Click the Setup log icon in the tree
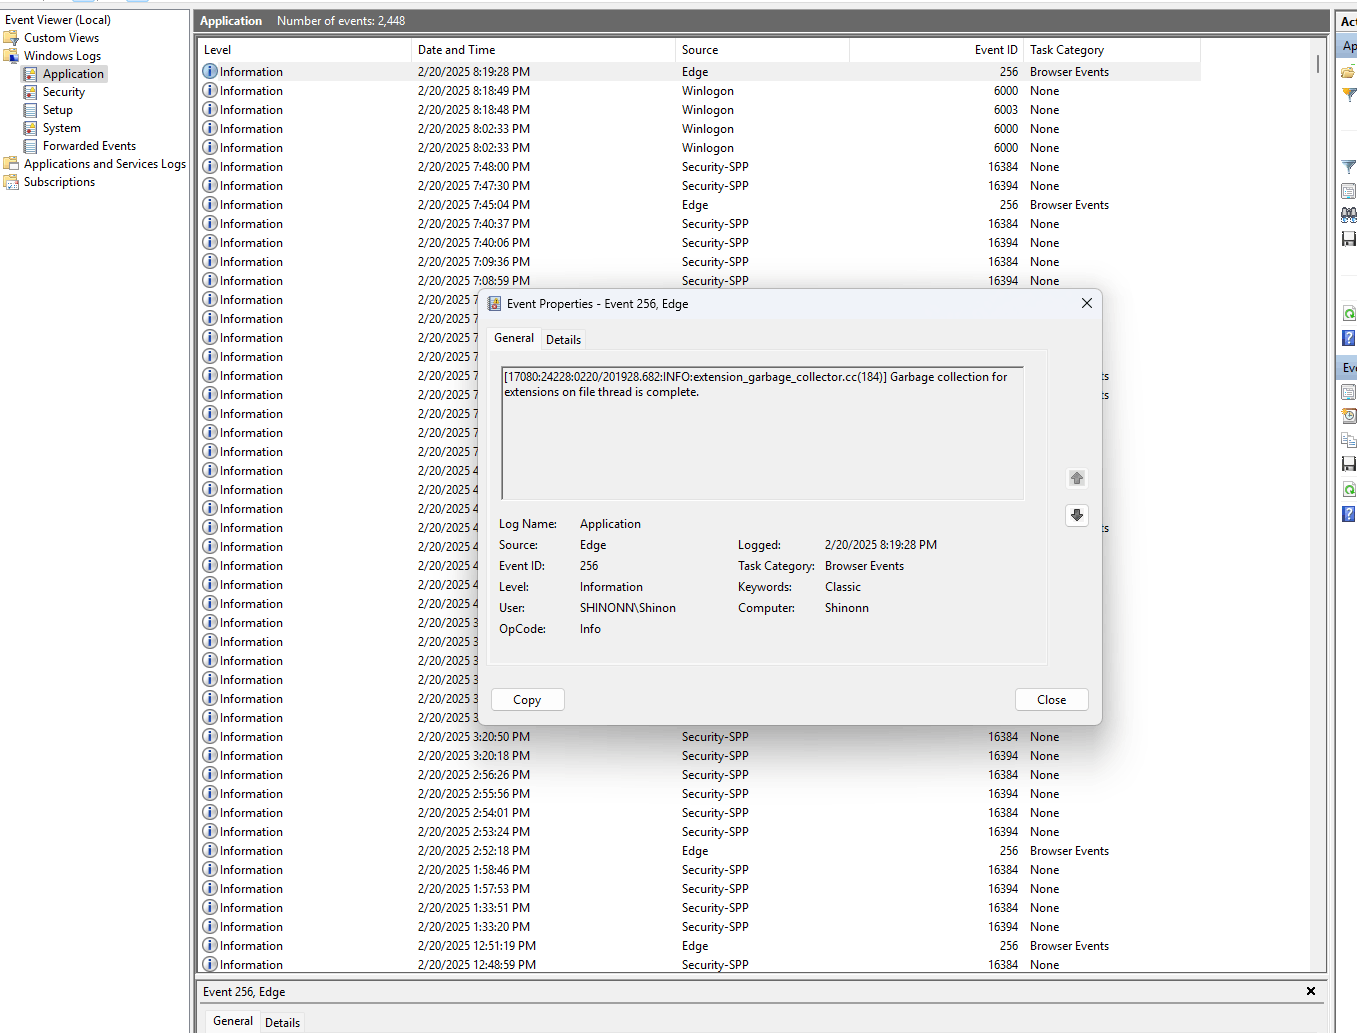Viewport: 1357px width, 1033px height. [31, 110]
